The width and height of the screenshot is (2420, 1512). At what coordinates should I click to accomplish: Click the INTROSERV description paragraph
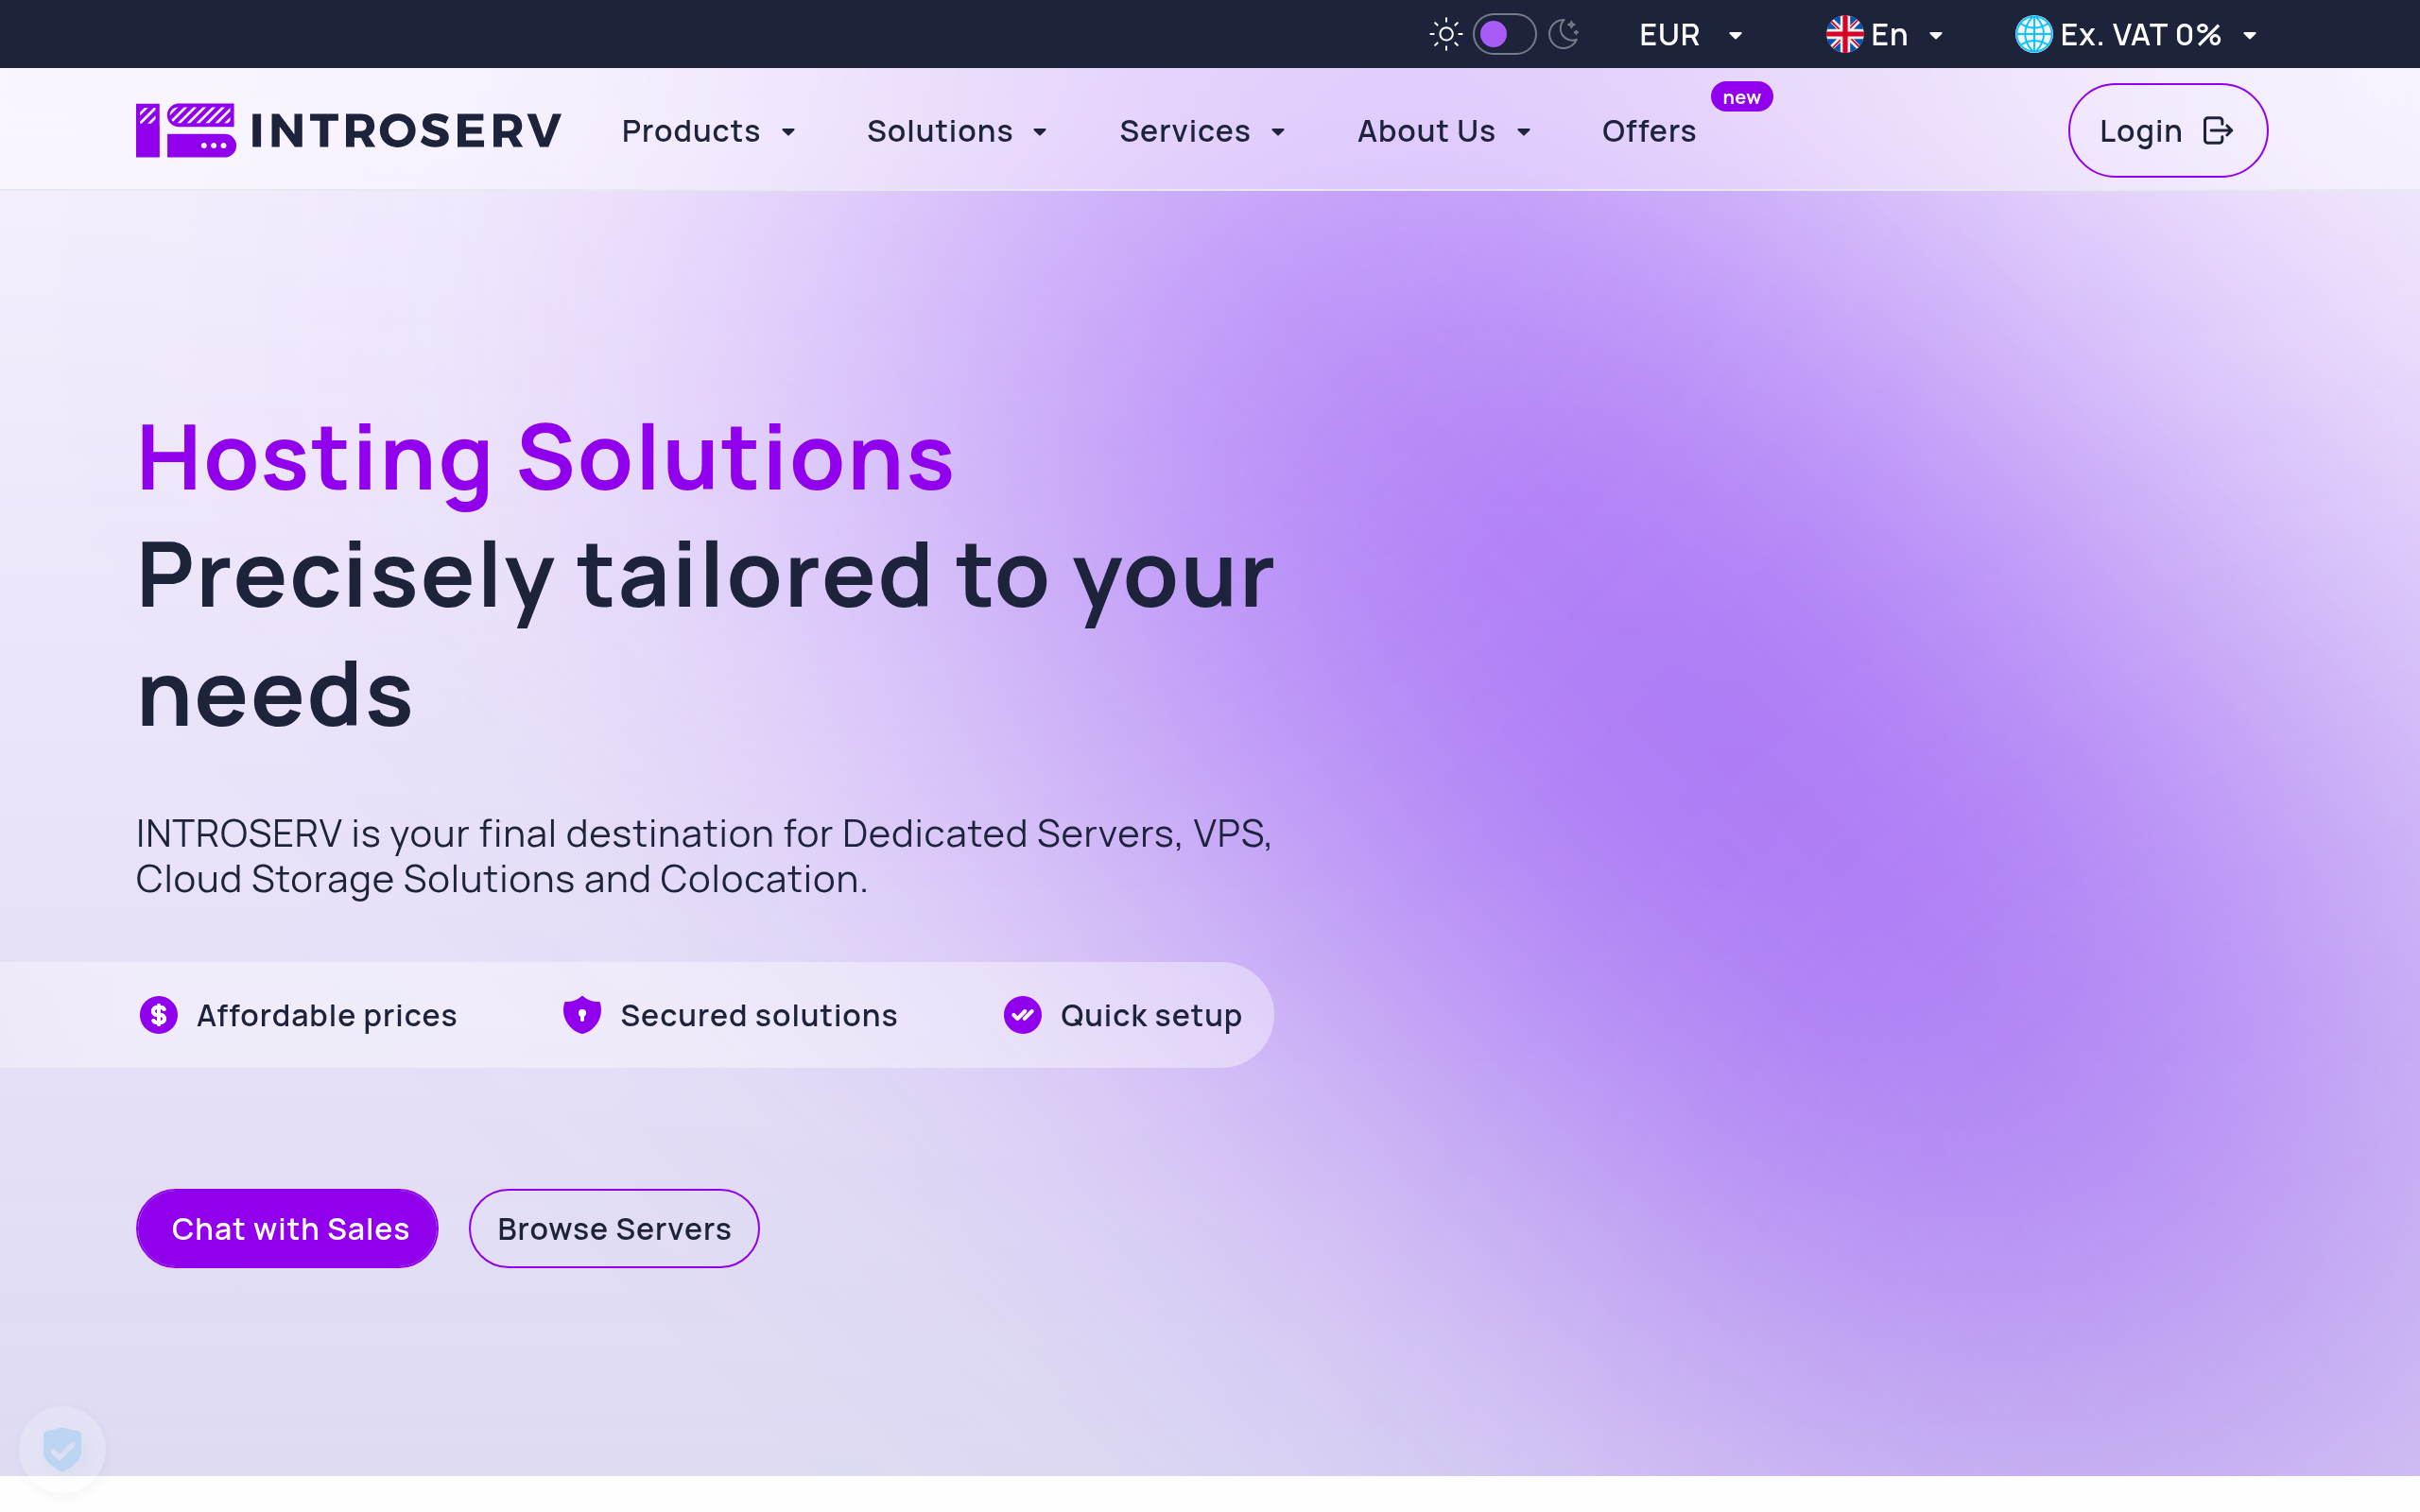703,856
